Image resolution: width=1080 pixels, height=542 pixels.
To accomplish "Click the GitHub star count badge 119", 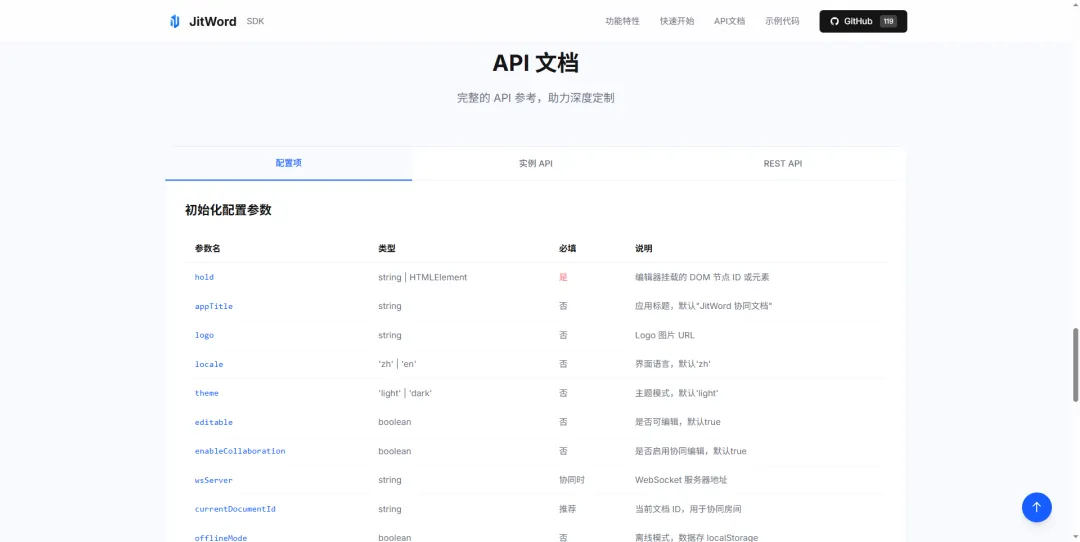I will (889, 21).
